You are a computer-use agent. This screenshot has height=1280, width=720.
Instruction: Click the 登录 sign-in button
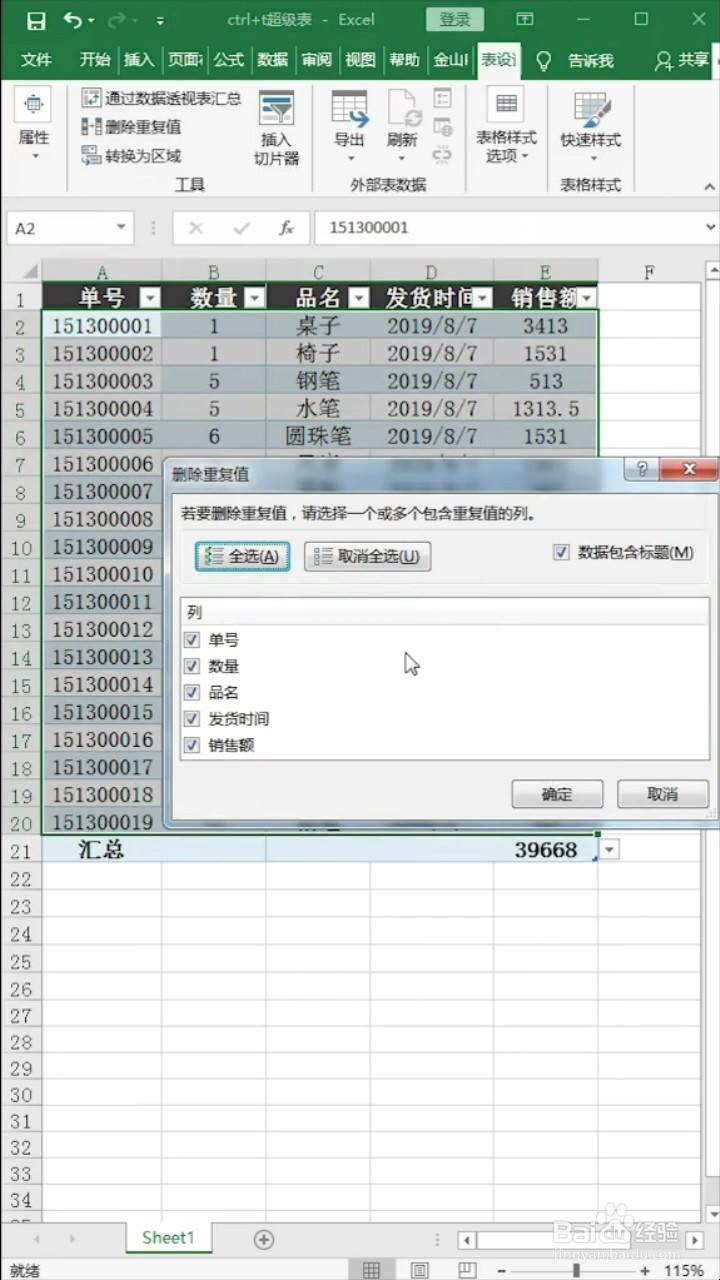454,19
